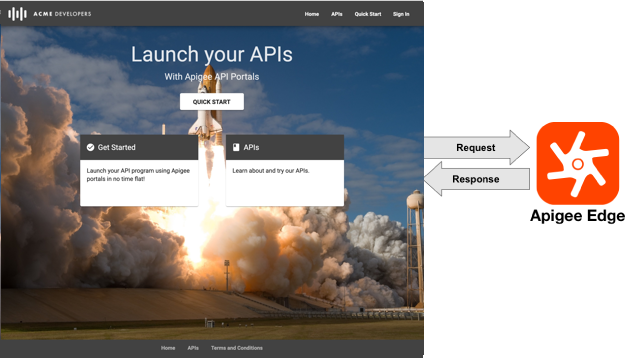The image size is (640, 360).
Task: Click the document icon beside APIs card
Action: coord(236,147)
